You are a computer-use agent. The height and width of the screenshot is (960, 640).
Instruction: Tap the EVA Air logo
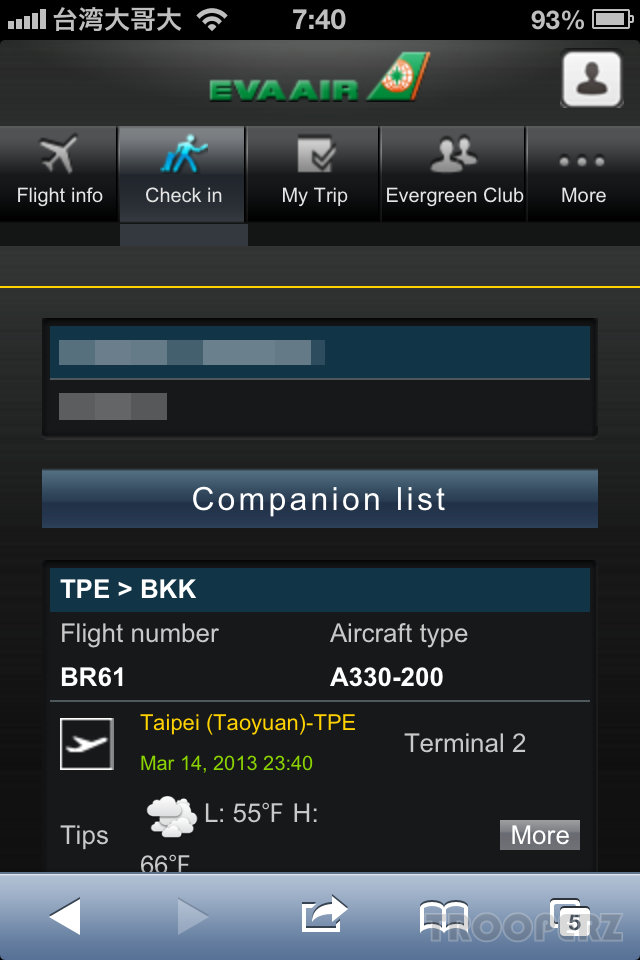pos(319,78)
